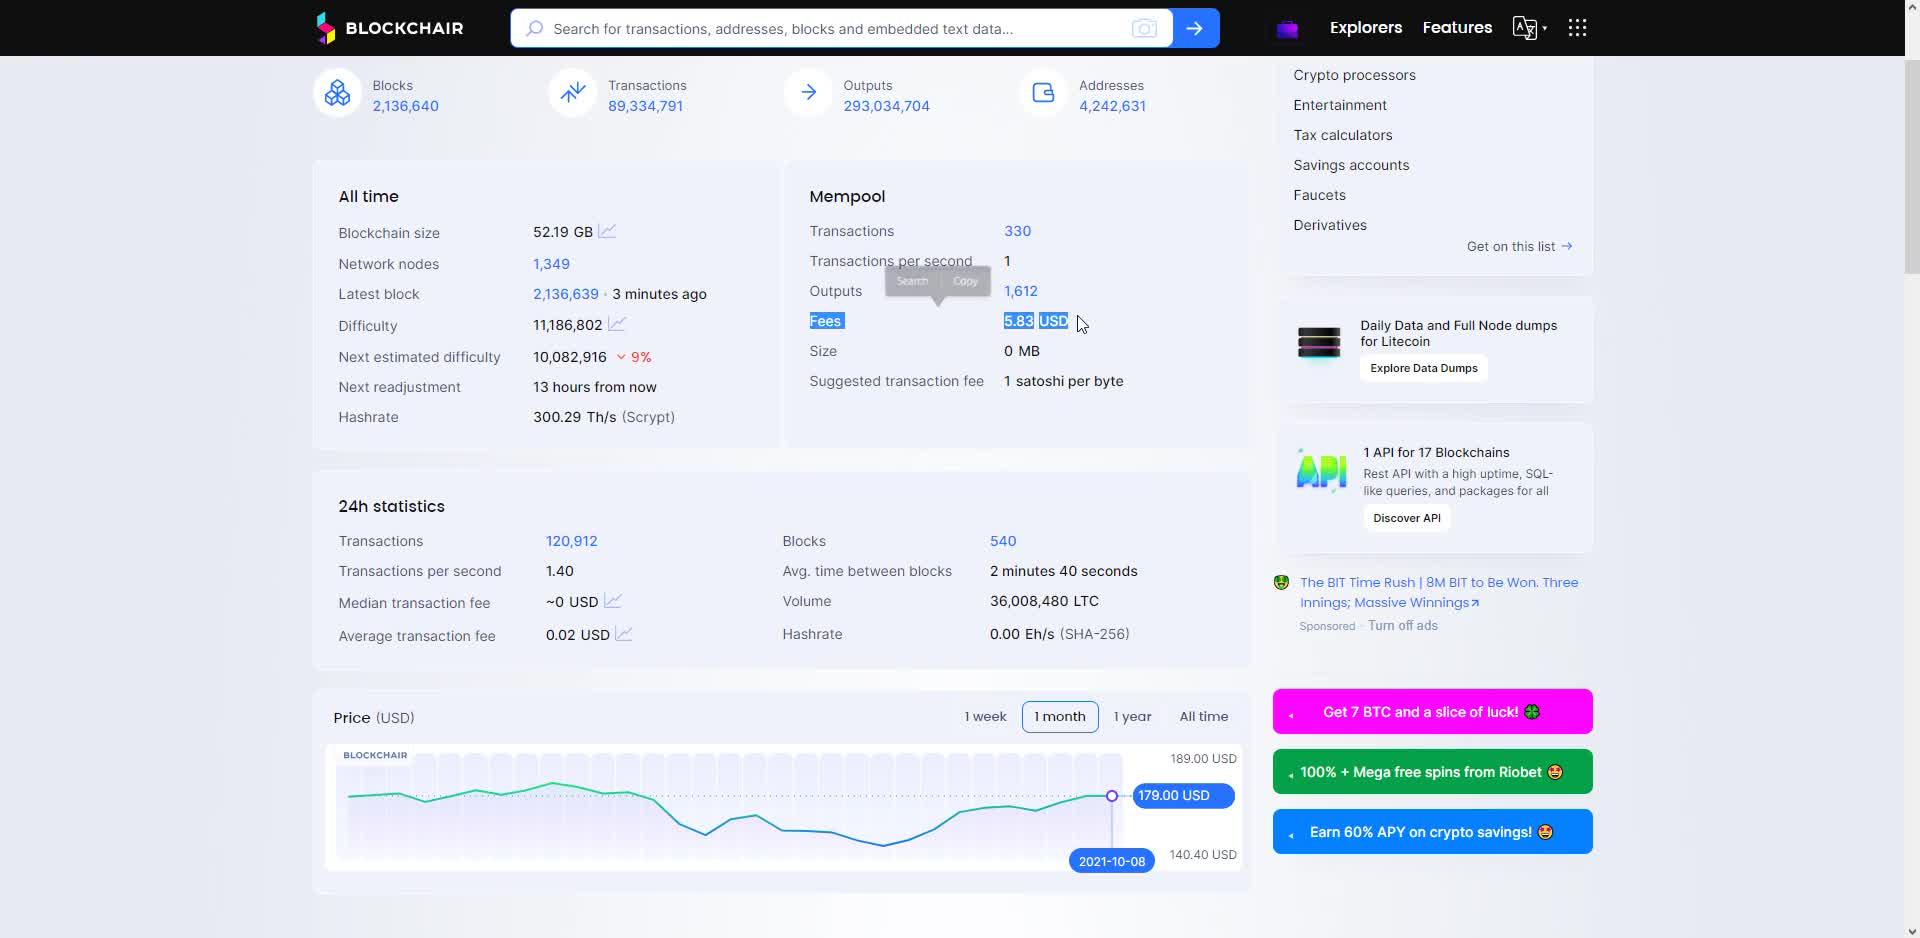Open the apps grid menu icon

click(x=1577, y=28)
